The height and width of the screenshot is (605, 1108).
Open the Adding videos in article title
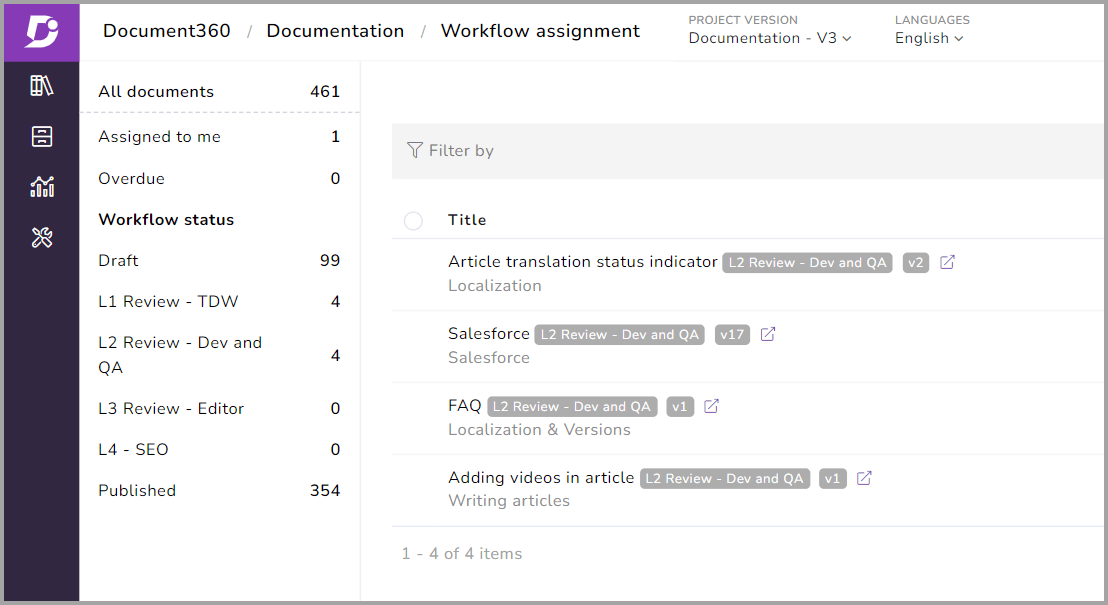pyautogui.click(x=541, y=478)
